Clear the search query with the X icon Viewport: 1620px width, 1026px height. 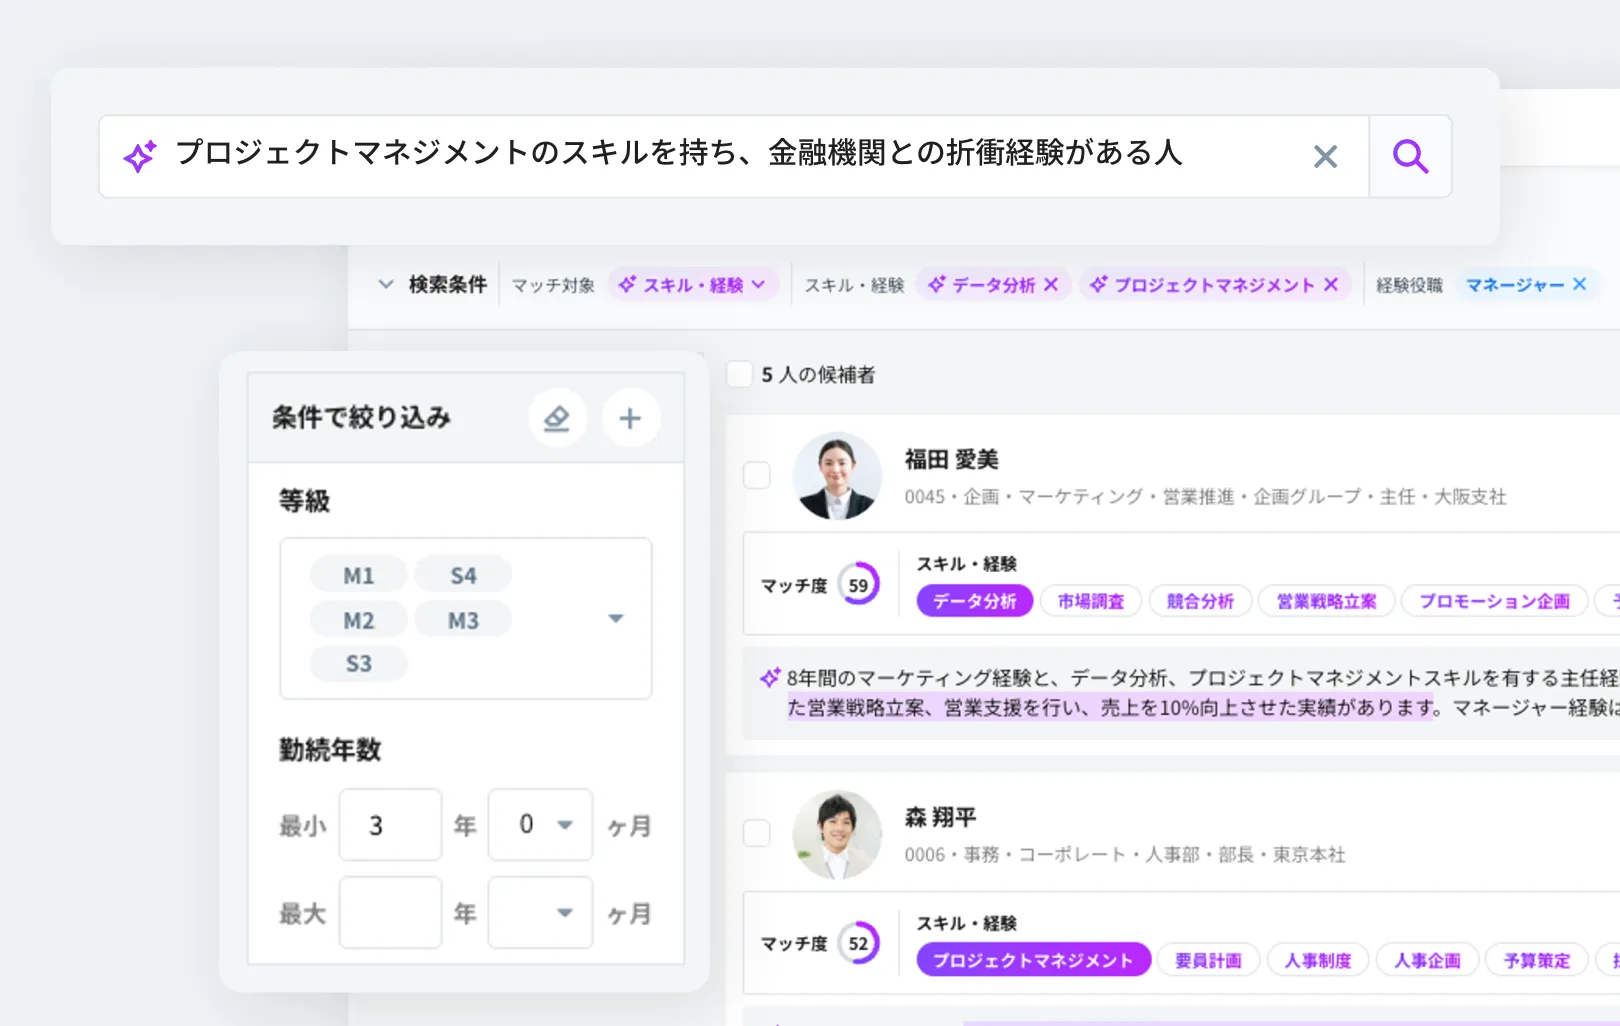[1326, 156]
